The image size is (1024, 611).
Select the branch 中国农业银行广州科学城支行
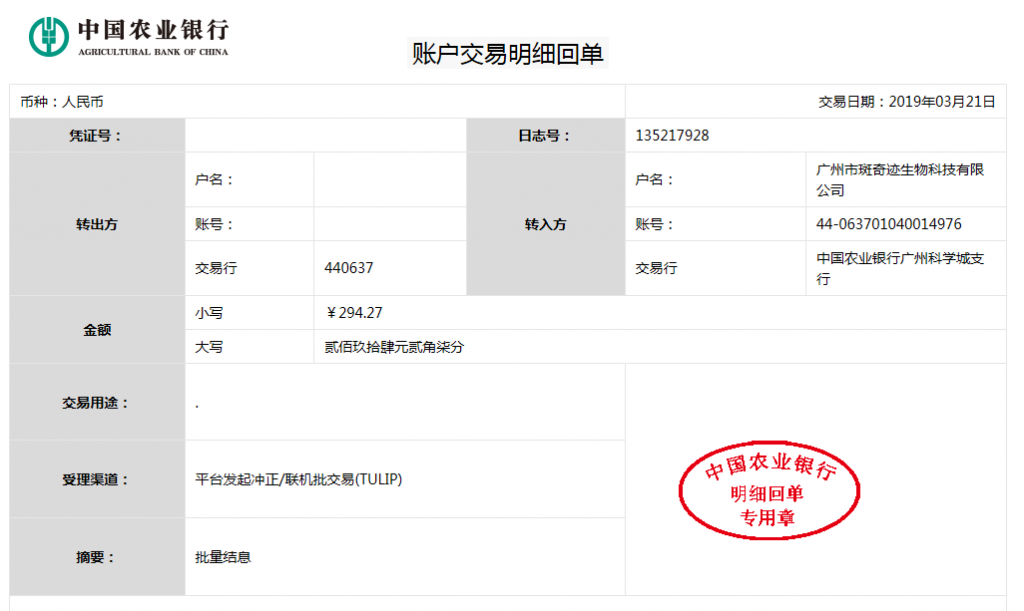[900, 268]
